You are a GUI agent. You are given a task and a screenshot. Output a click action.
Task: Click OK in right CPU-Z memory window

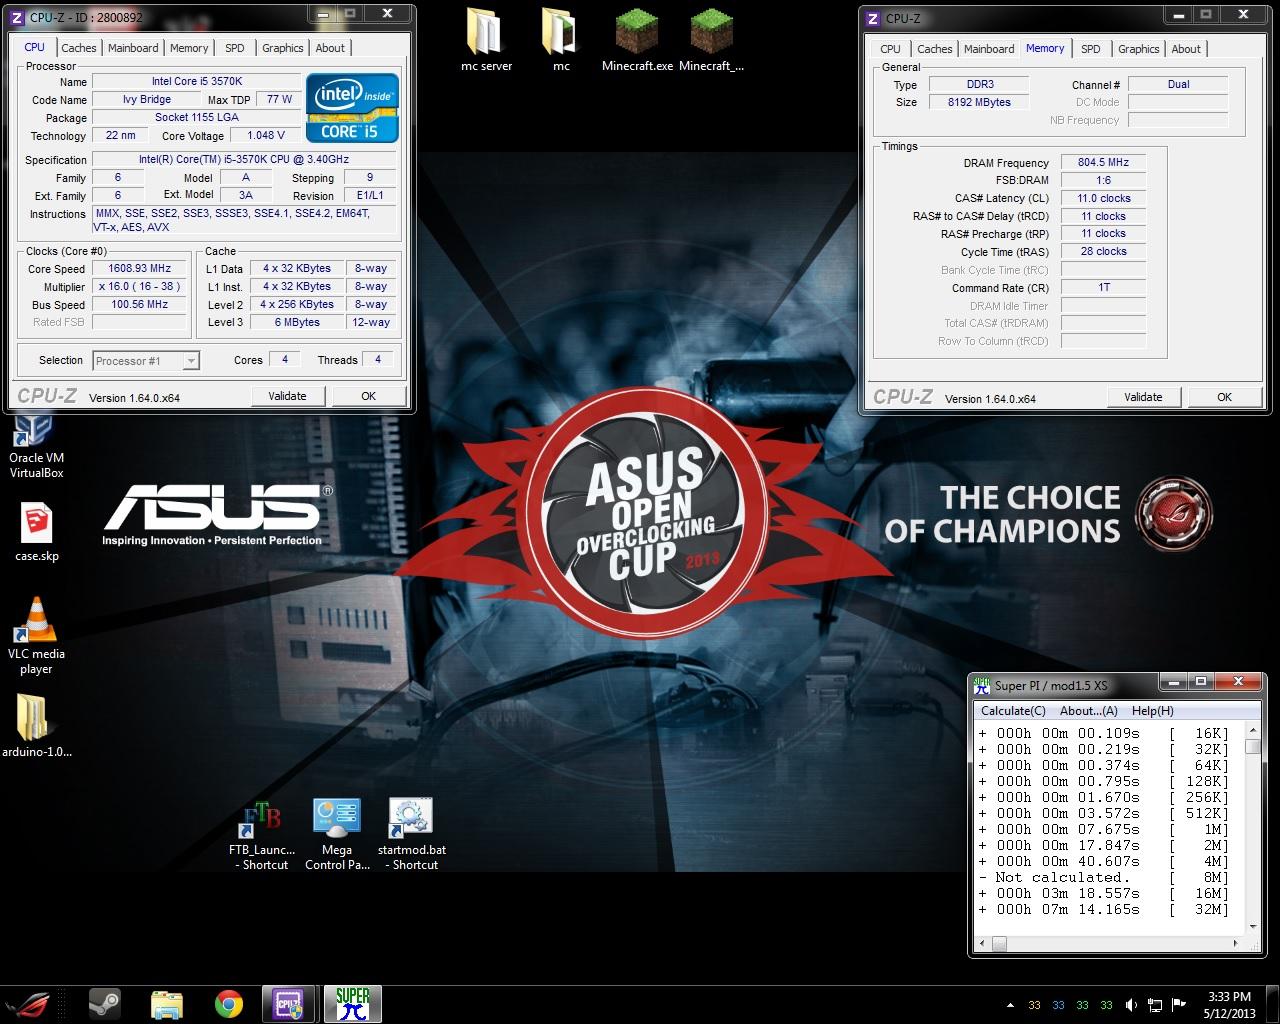[1224, 397]
